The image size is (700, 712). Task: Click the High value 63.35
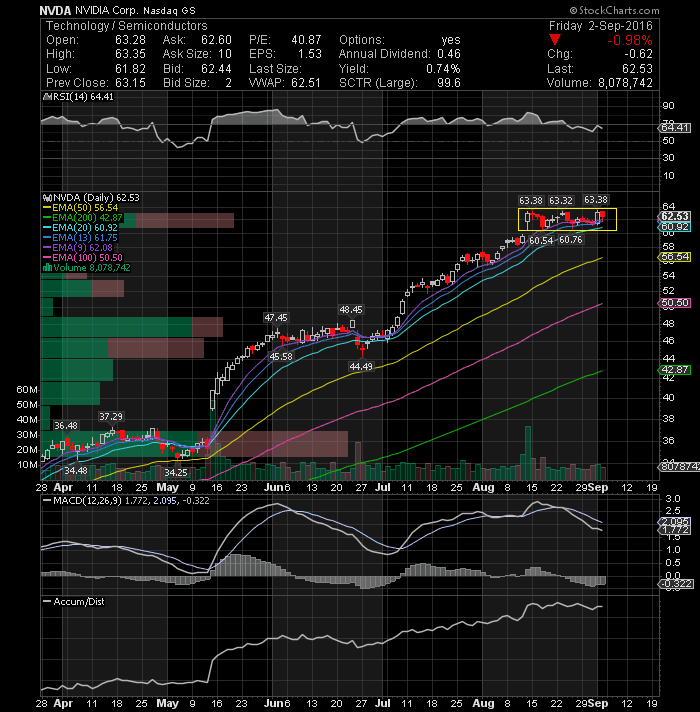coord(130,54)
